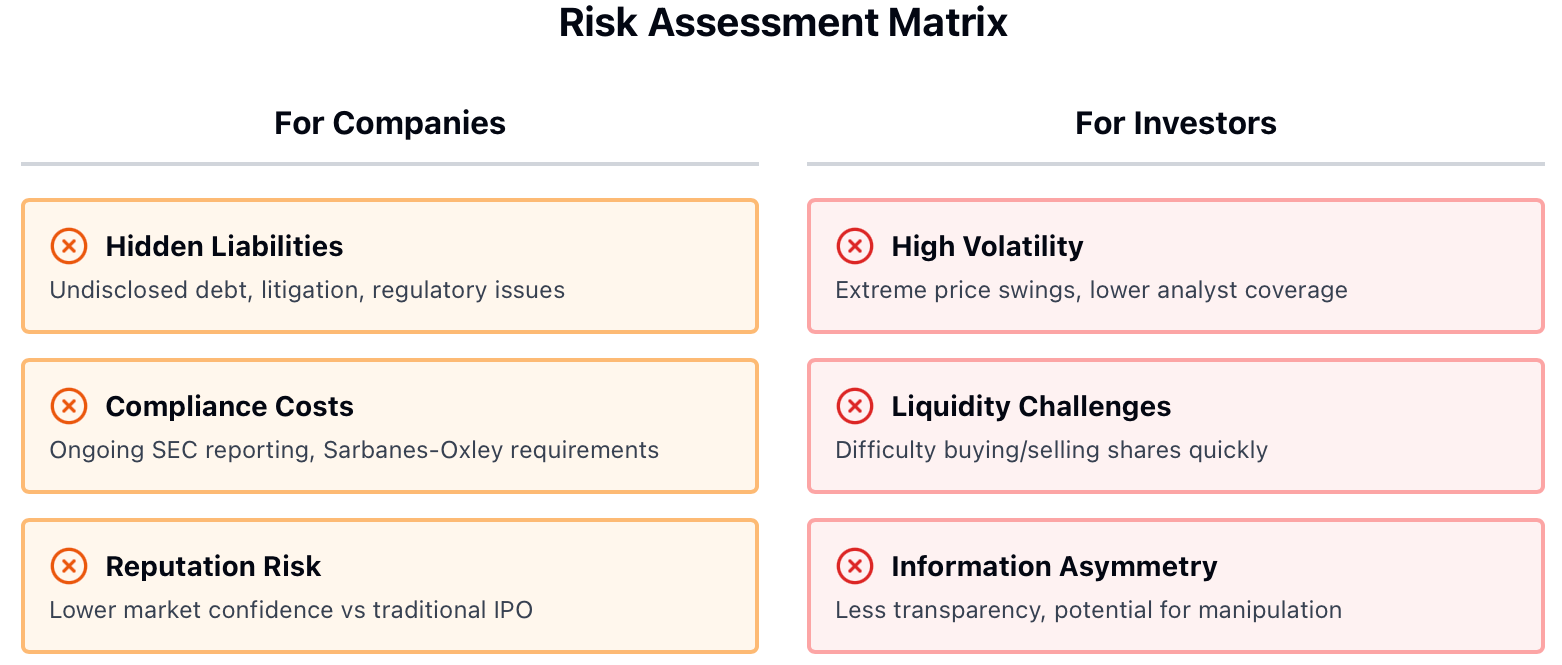Image resolution: width=1562 pixels, height=665 pixels.
Task: Click the For Companies column heading
Action: (x=390, y=123)
